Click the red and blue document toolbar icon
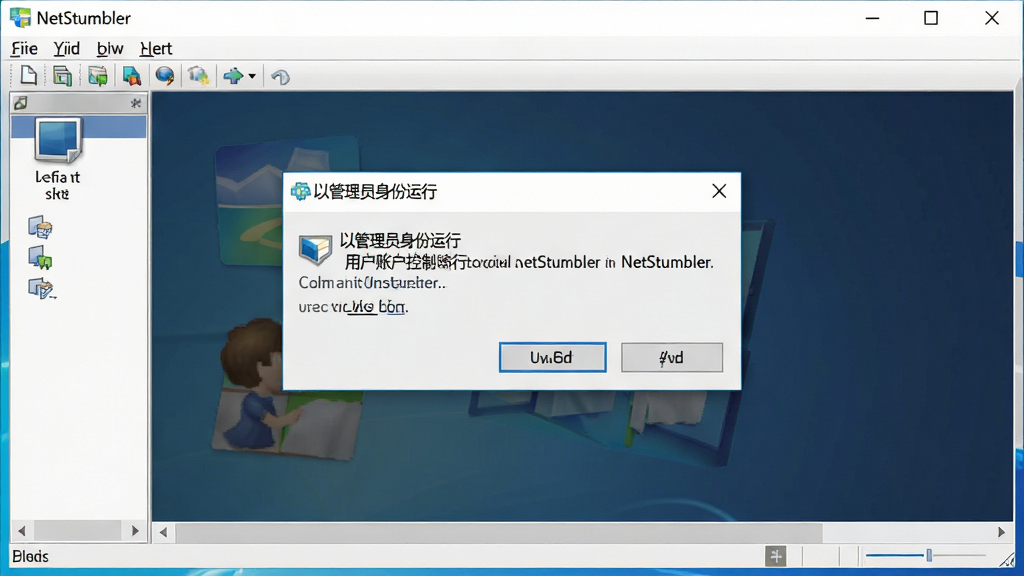 pos(131,76)
